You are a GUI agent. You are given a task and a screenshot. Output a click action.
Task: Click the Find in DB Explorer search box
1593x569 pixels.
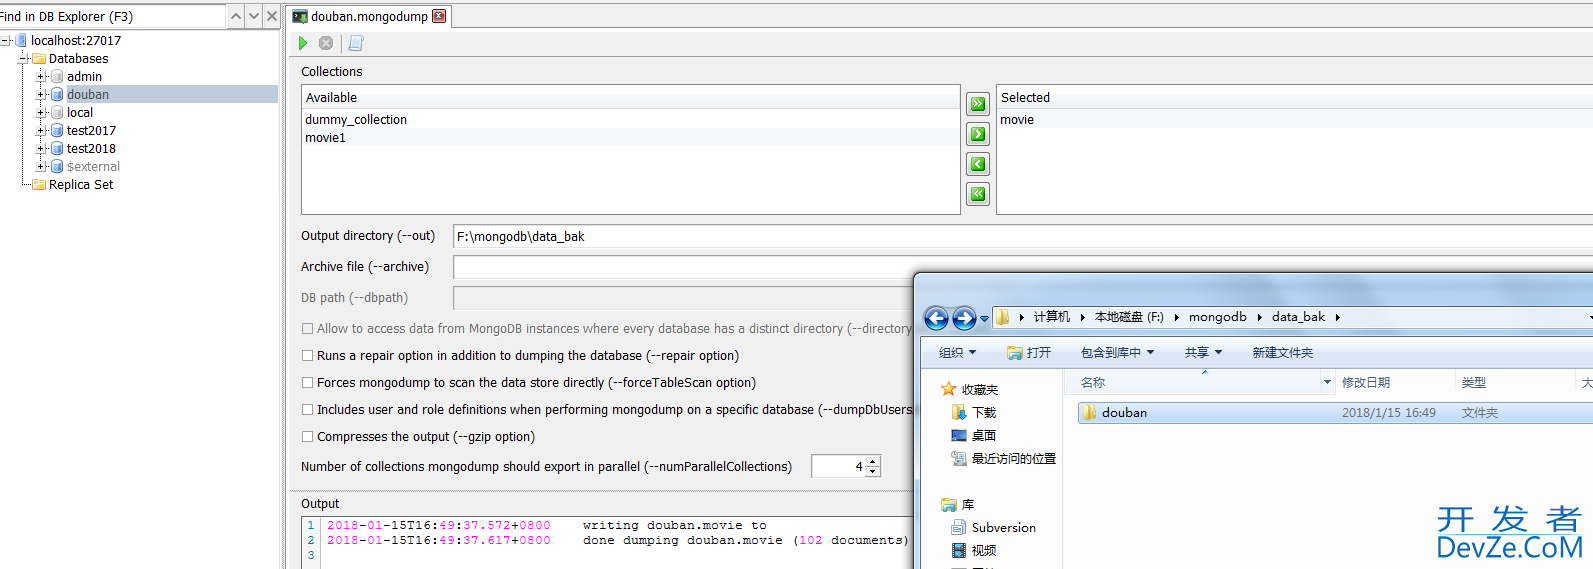coord(112,16)
